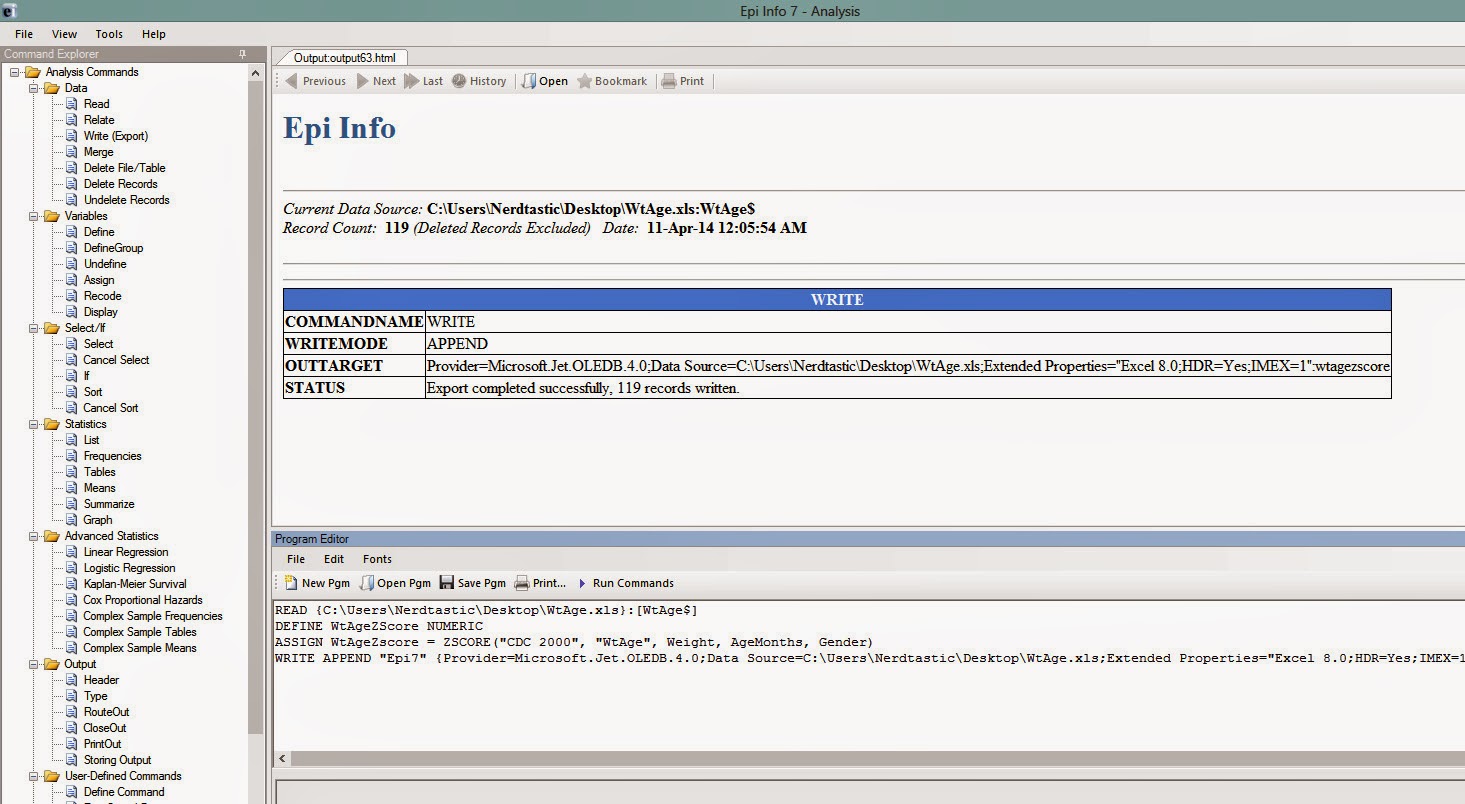Viewport: 1465px width, 804px height.
Task: Select the Output:output63.html tab
Action: coord(345,57)
